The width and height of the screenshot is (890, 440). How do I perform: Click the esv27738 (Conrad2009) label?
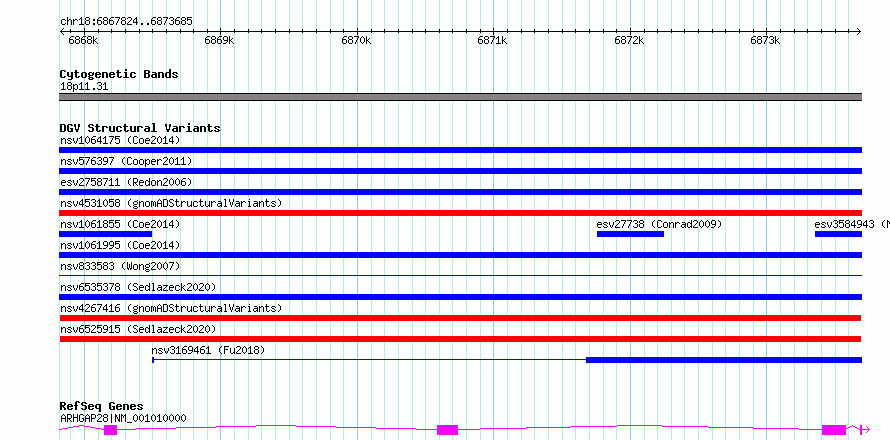click(x=659, y=224)
